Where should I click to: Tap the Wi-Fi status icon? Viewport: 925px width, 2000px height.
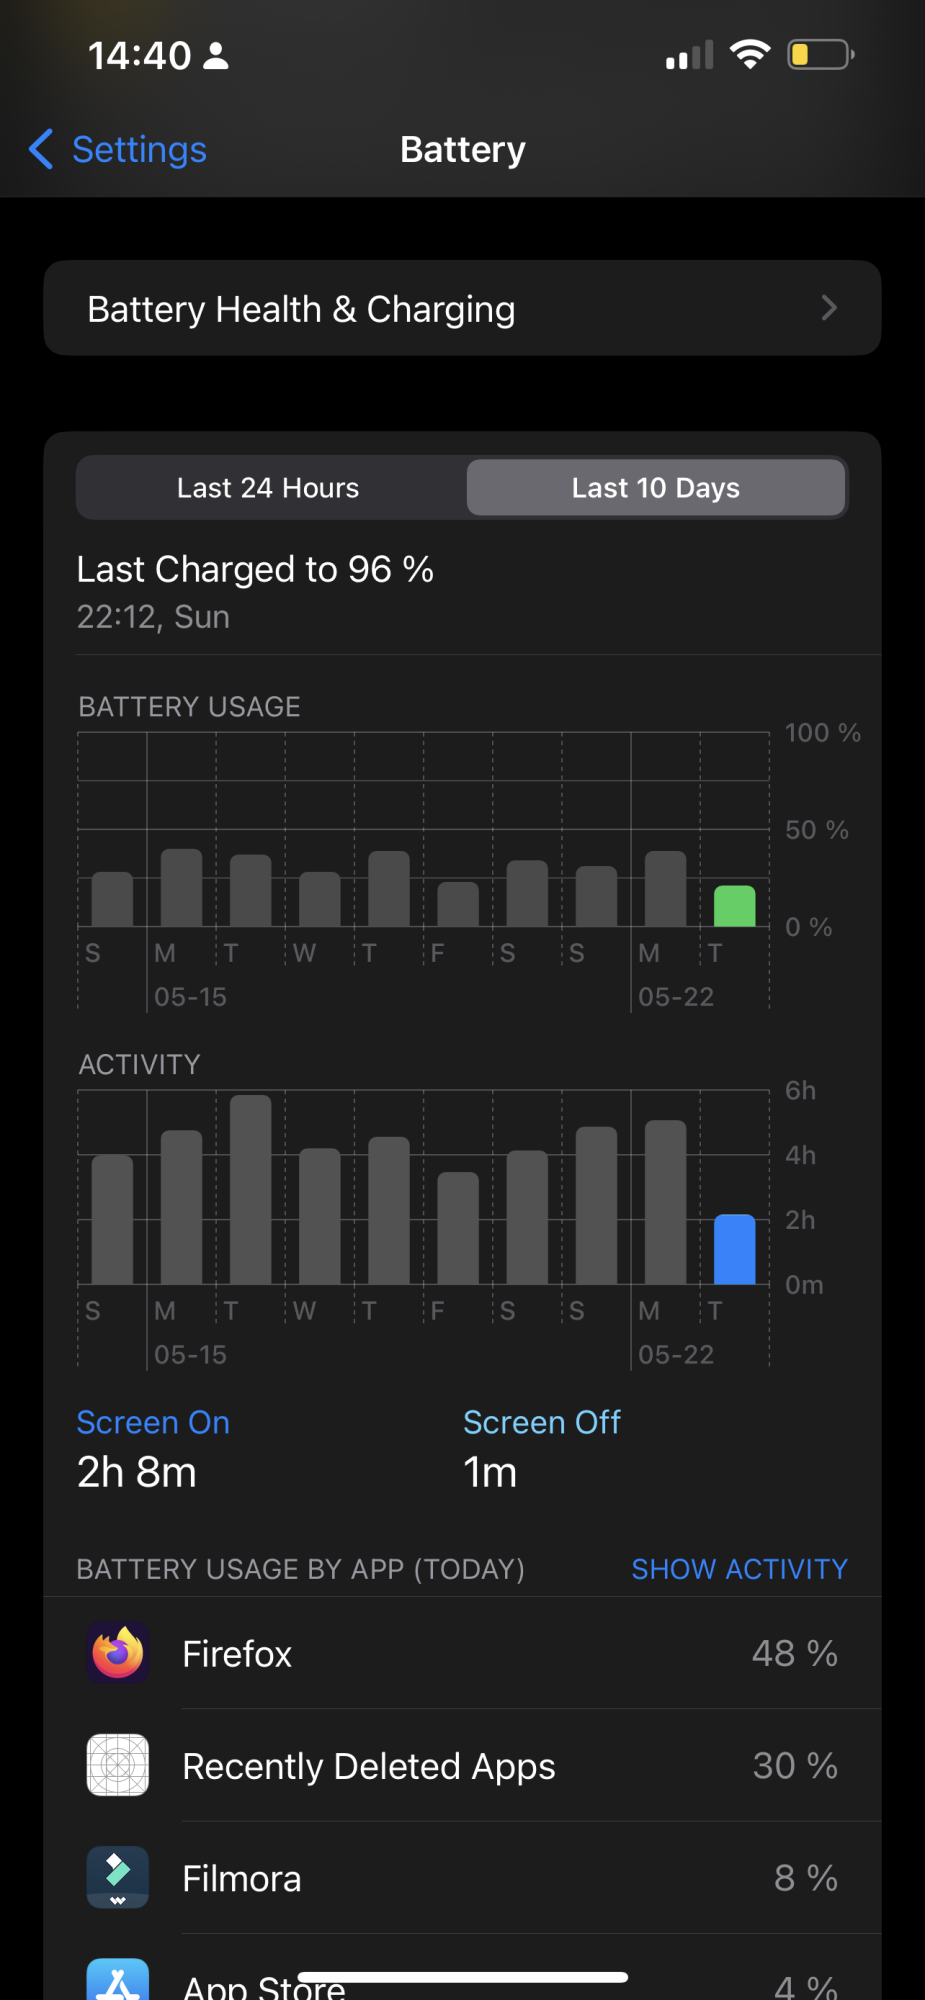(x=750, y=54)
